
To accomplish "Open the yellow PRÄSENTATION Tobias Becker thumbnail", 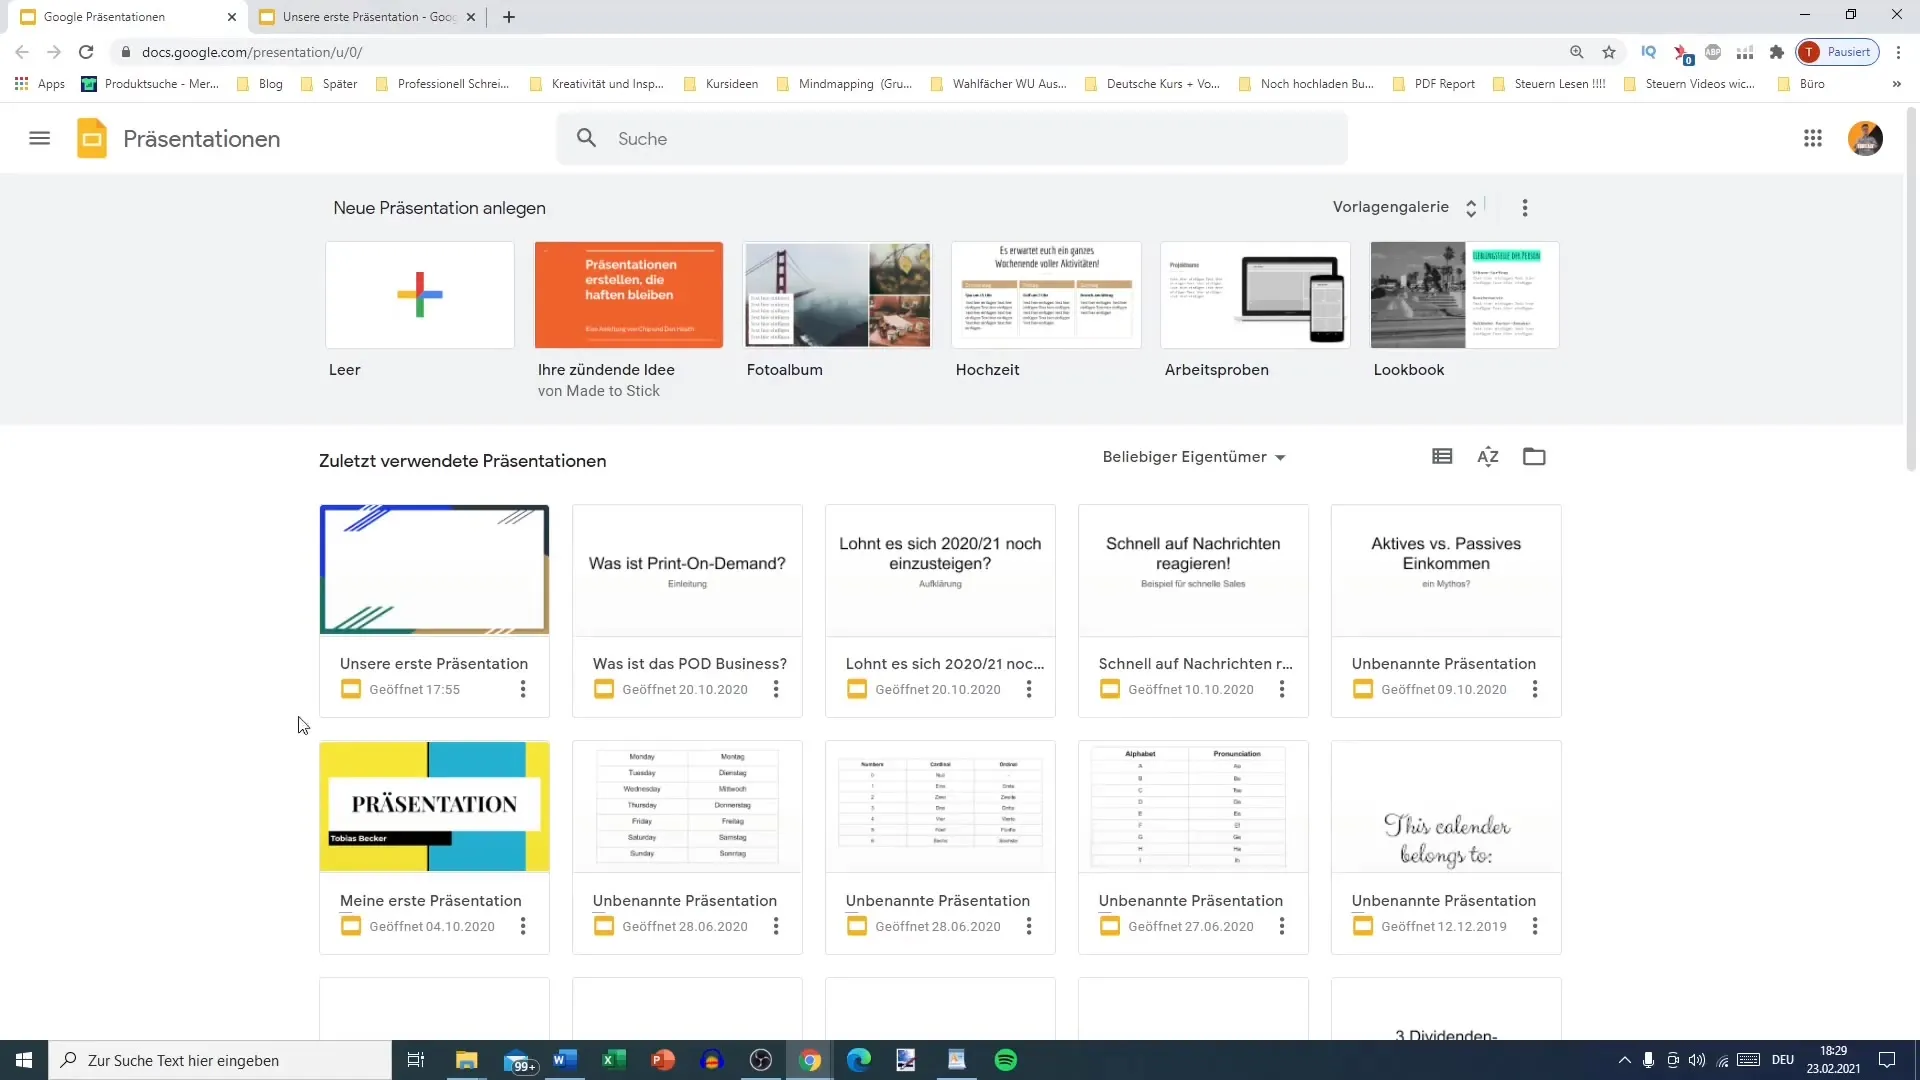I will pyautogui.click(x=434, y=806).
